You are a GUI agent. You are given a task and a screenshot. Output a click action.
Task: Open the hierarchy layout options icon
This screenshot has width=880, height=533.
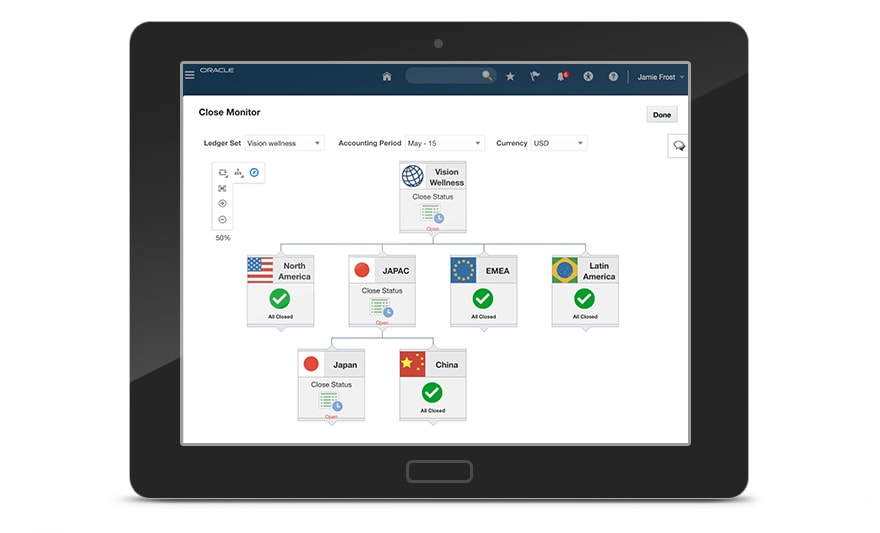click(x=239, y=173)
